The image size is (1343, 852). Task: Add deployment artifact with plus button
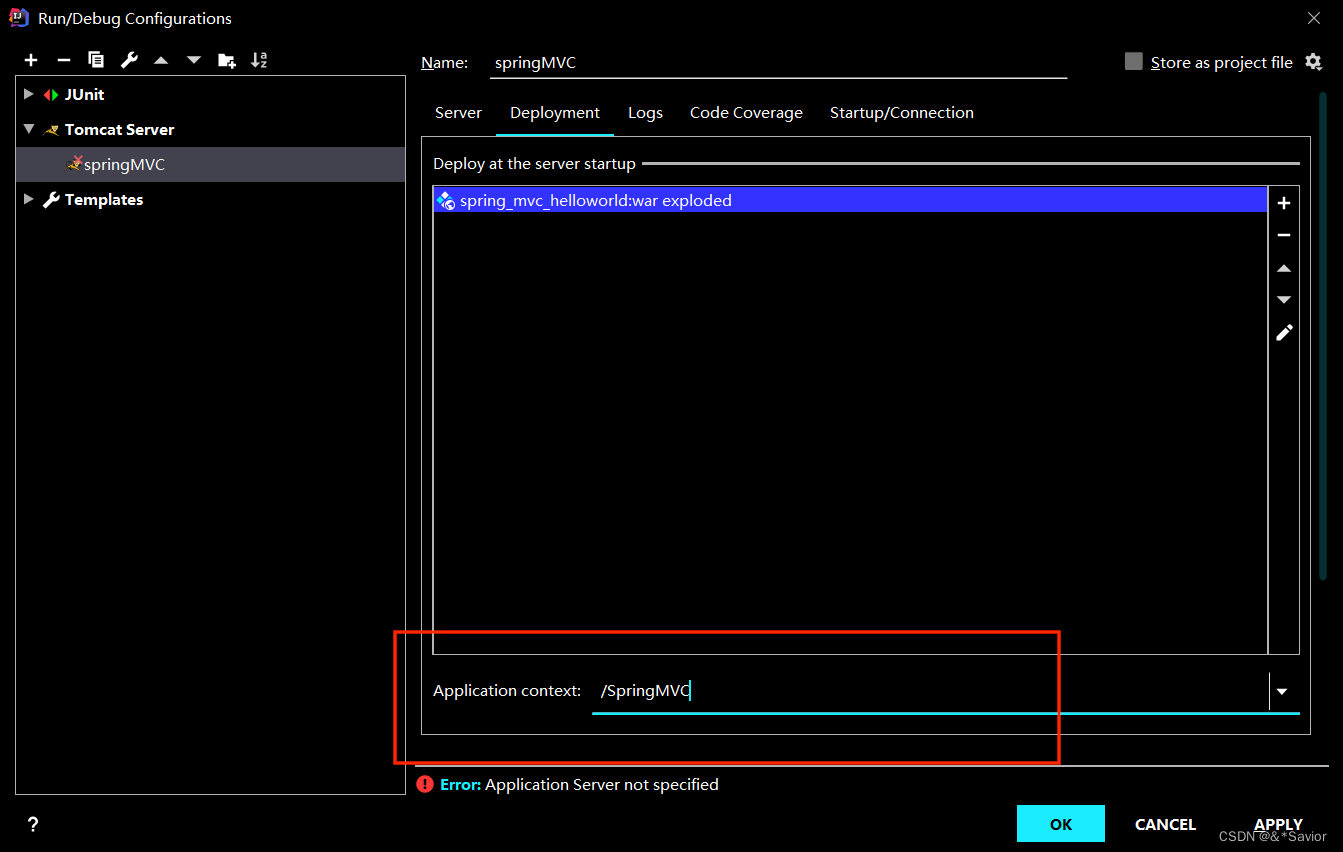click(x=1284, y=203)
